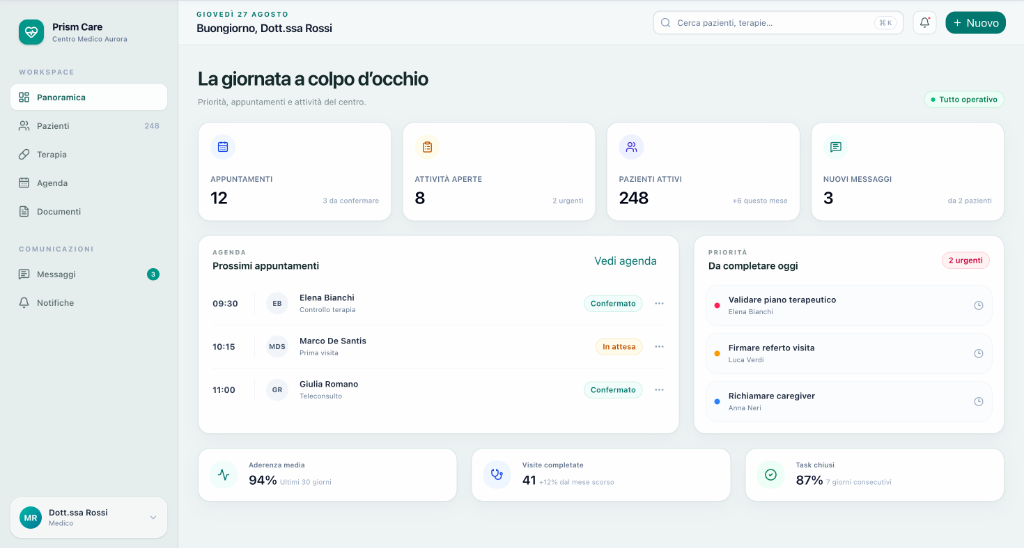Open the Firmare referto visita task
Screen dimensions: 1024x548
[848, 353]
